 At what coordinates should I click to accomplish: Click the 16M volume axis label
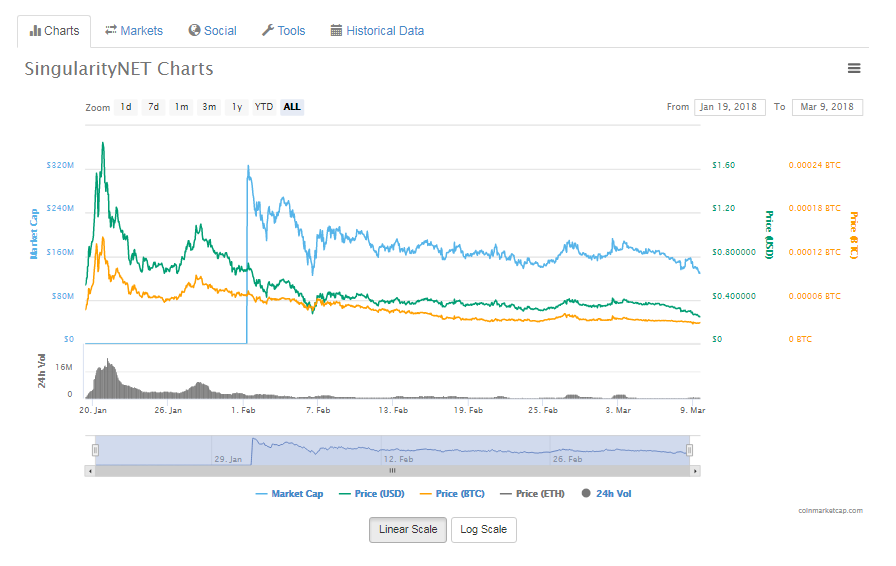[x=64, y=367]
